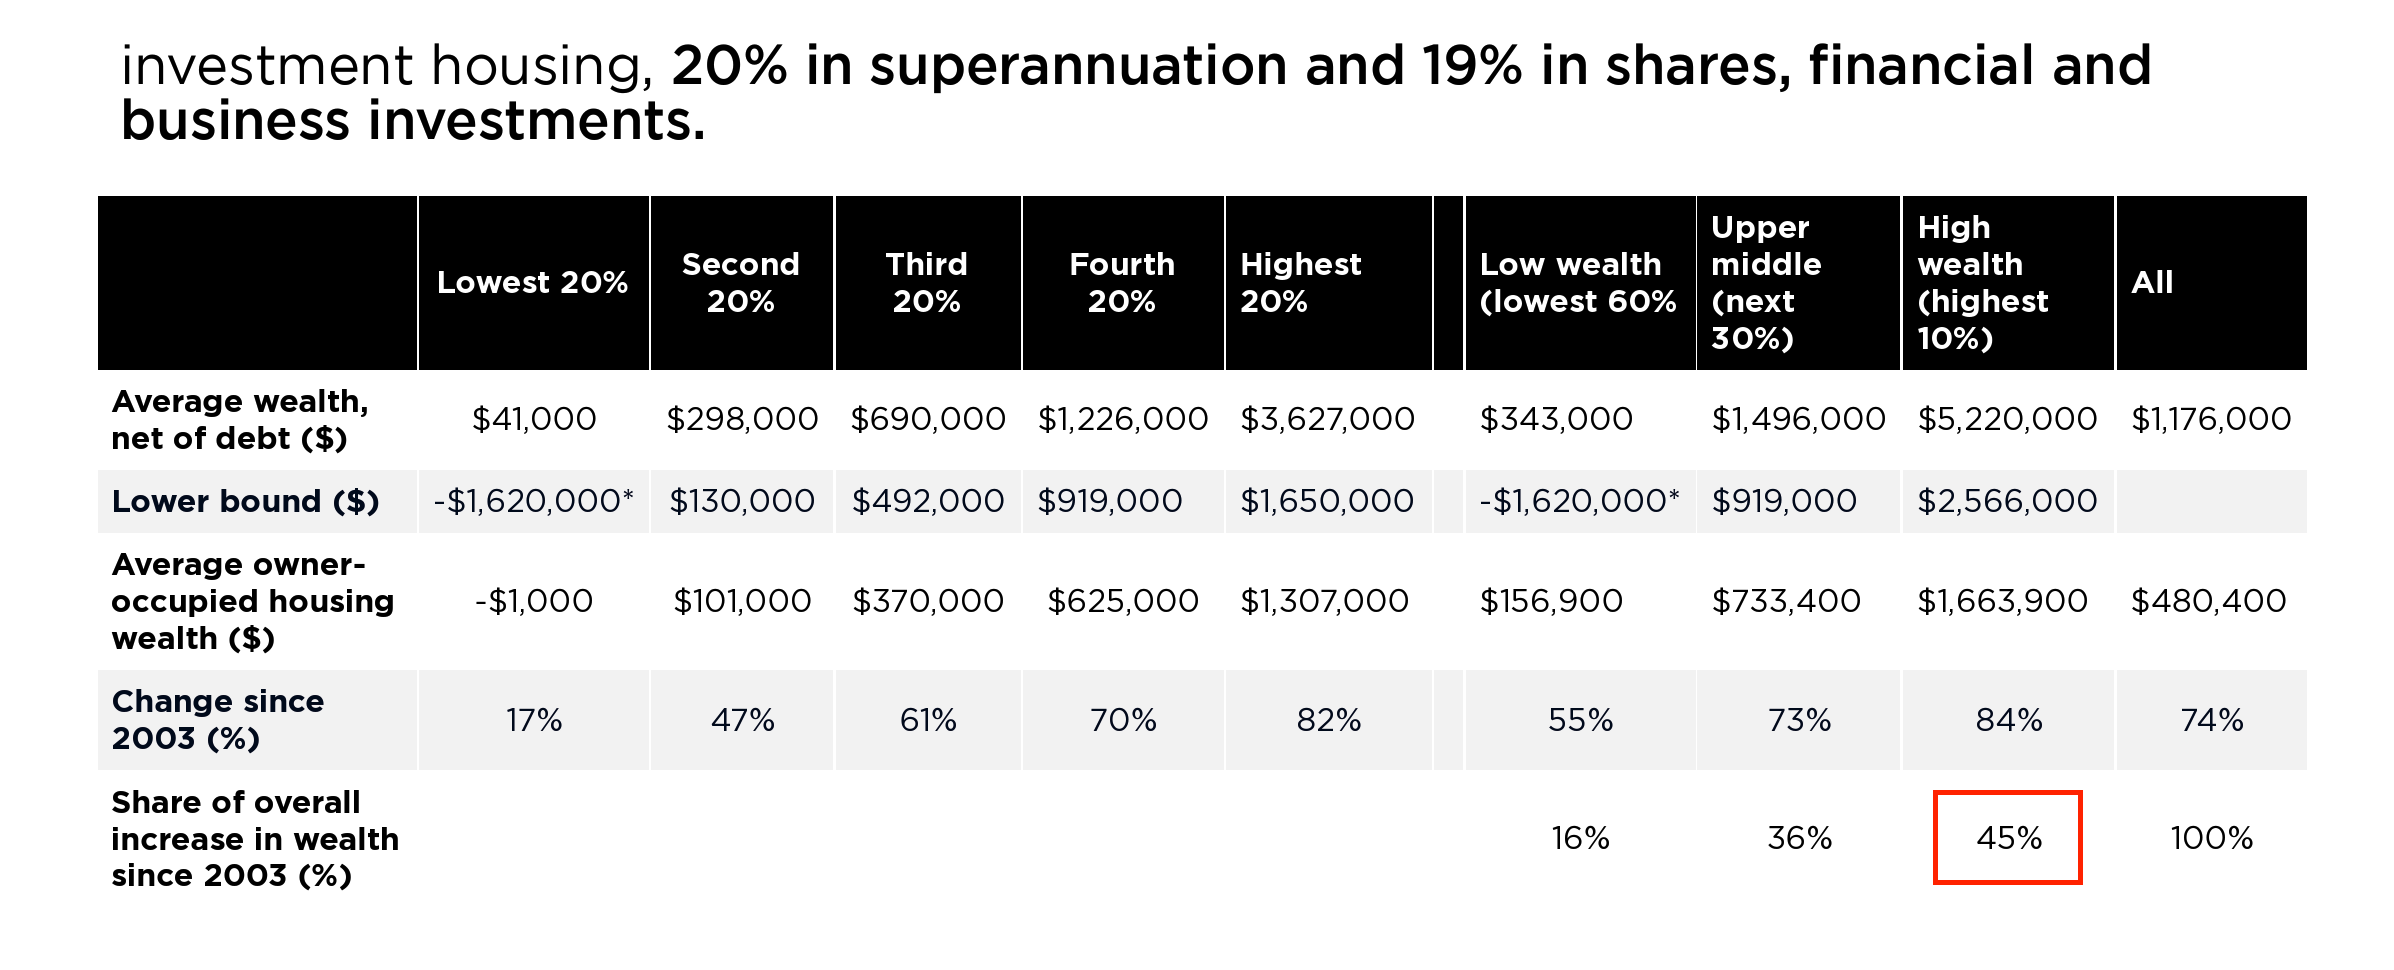Image resolution: width=2394 pixels, height=970 pixels.
Task: Click the Lower bound row label
Action: pos(245,501)
